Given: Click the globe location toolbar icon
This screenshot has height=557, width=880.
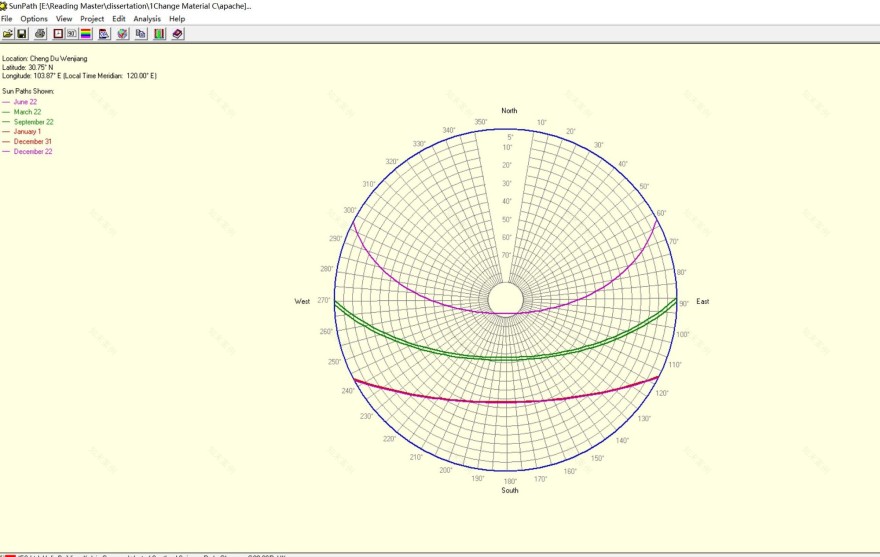Looking at the screenshot, I should click(x=122, y=34).
